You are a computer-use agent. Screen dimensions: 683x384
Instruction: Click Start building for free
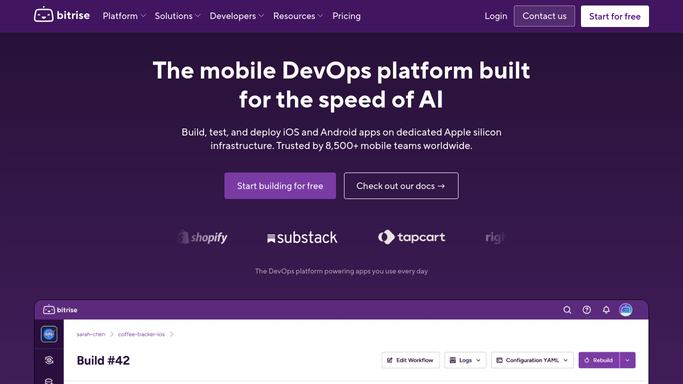[x=280, y=186]
